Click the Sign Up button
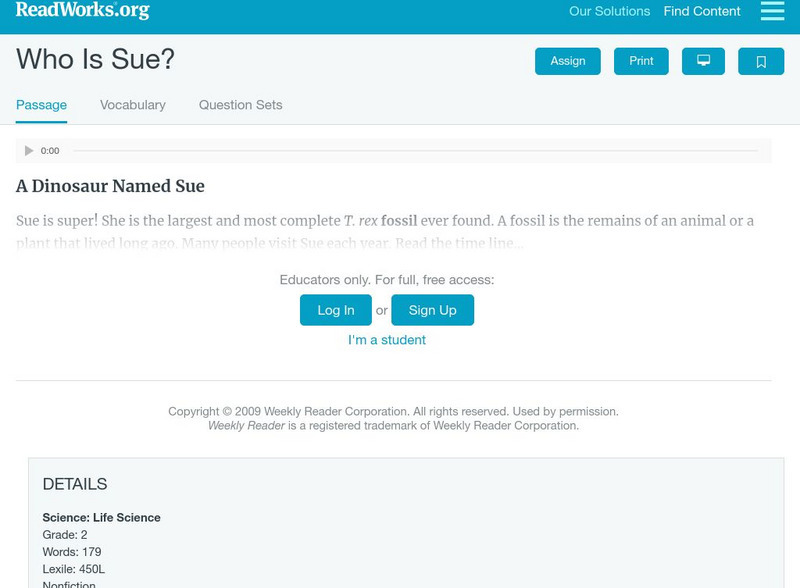Screen dimensions: 800x588 [432, 310]
